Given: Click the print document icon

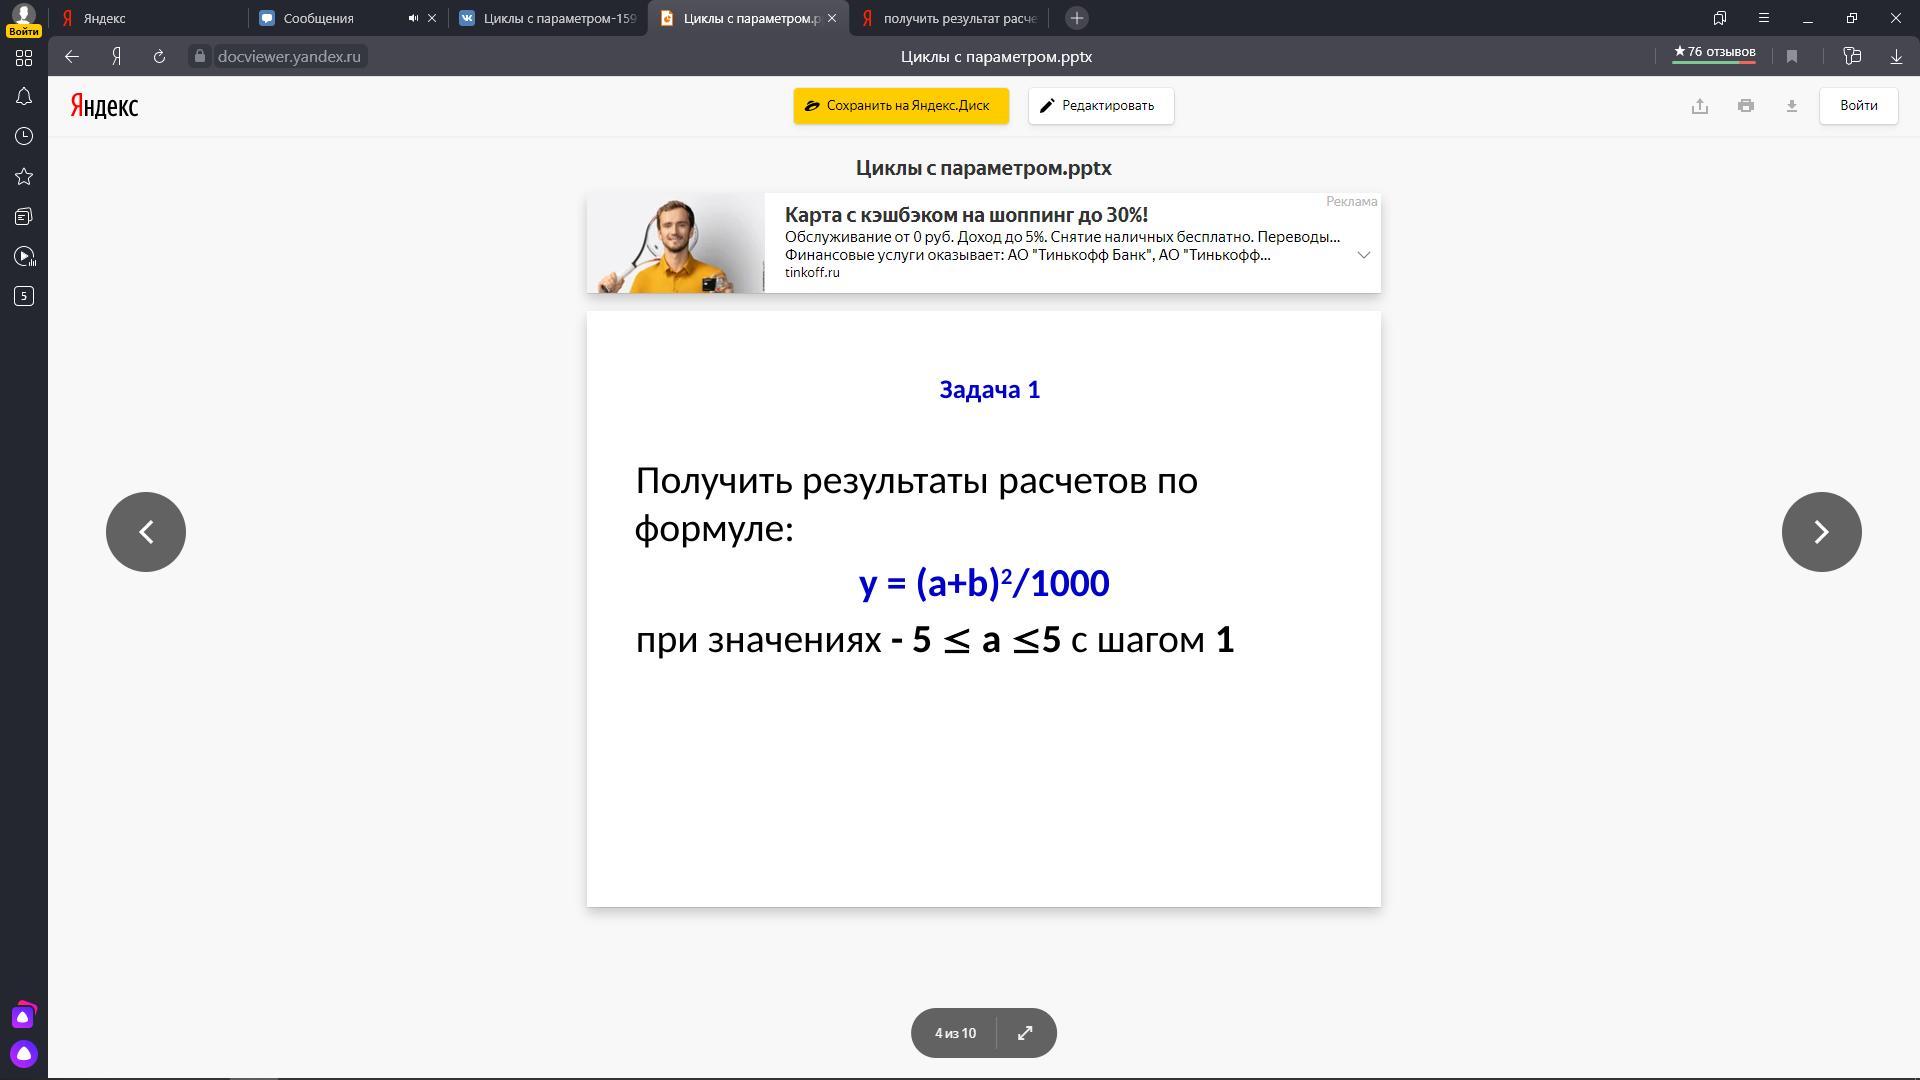Looking at the screenshot, I should coord(1746,106).
